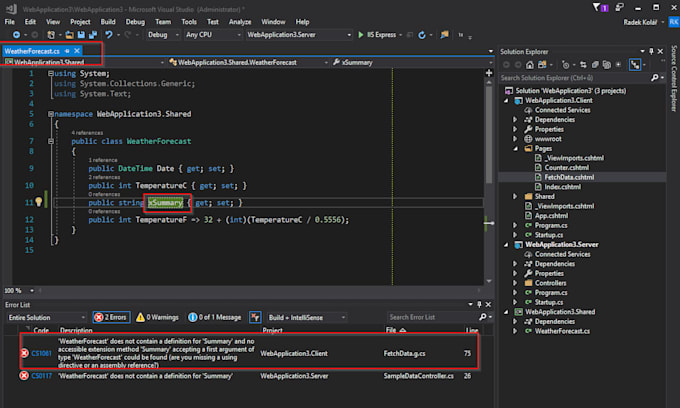Click the split editor plus icon above scrollbar
This screenshot has height=408, width=680.
tap(489, 73)
